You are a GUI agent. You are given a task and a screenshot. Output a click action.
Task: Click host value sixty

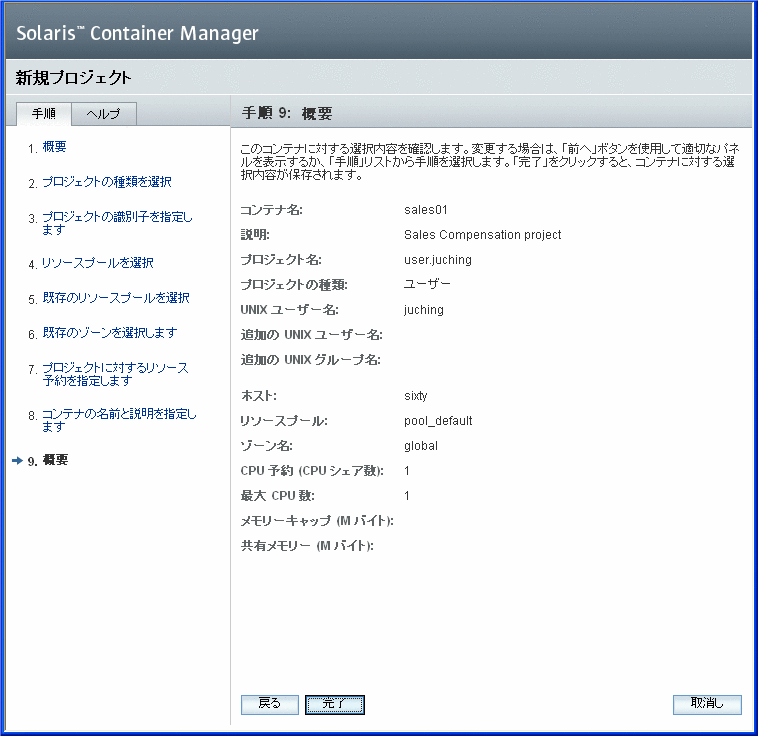[x=416, y=396]
